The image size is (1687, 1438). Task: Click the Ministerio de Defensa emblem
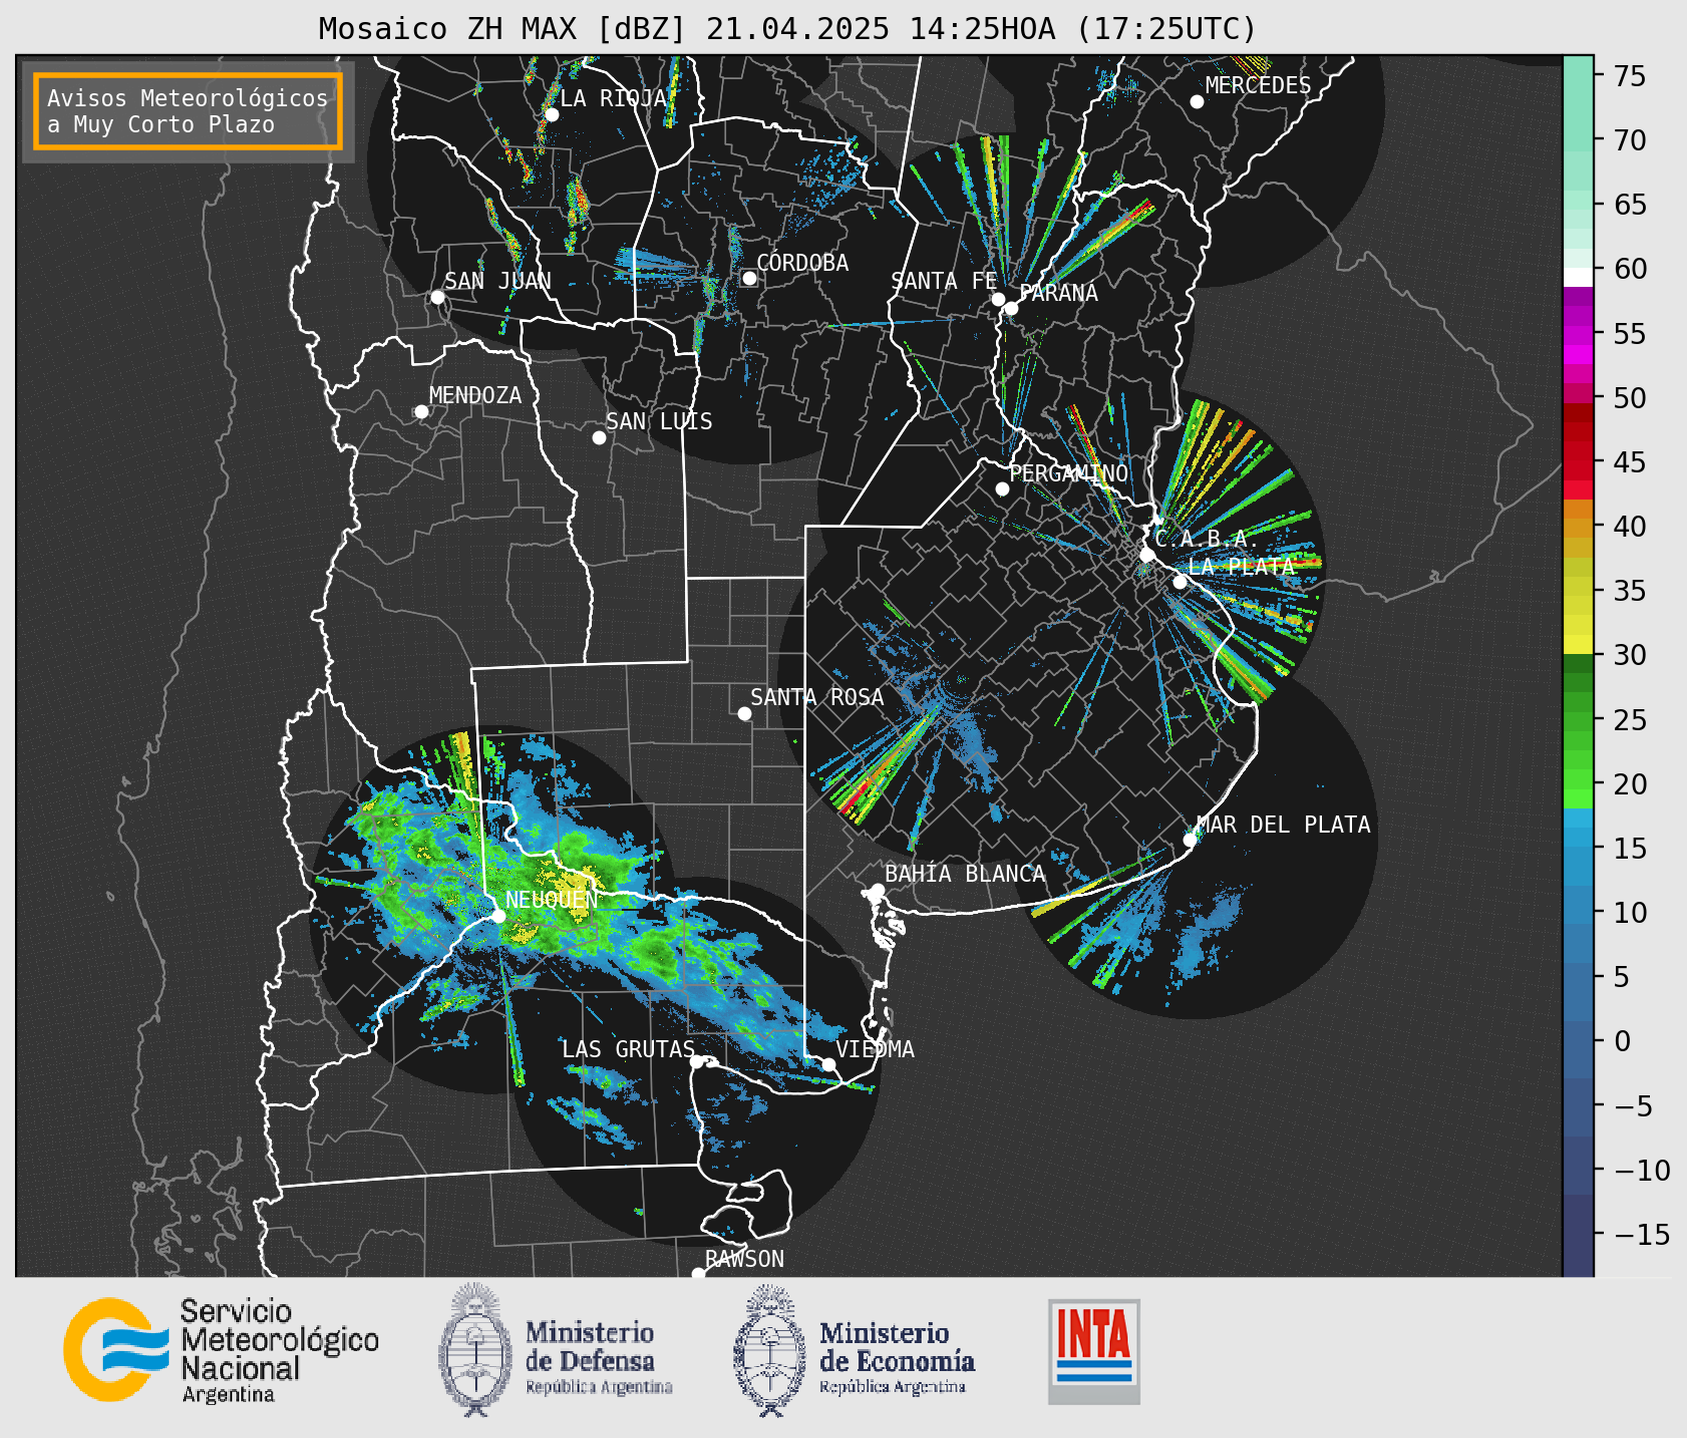(x=474, y=1349)
